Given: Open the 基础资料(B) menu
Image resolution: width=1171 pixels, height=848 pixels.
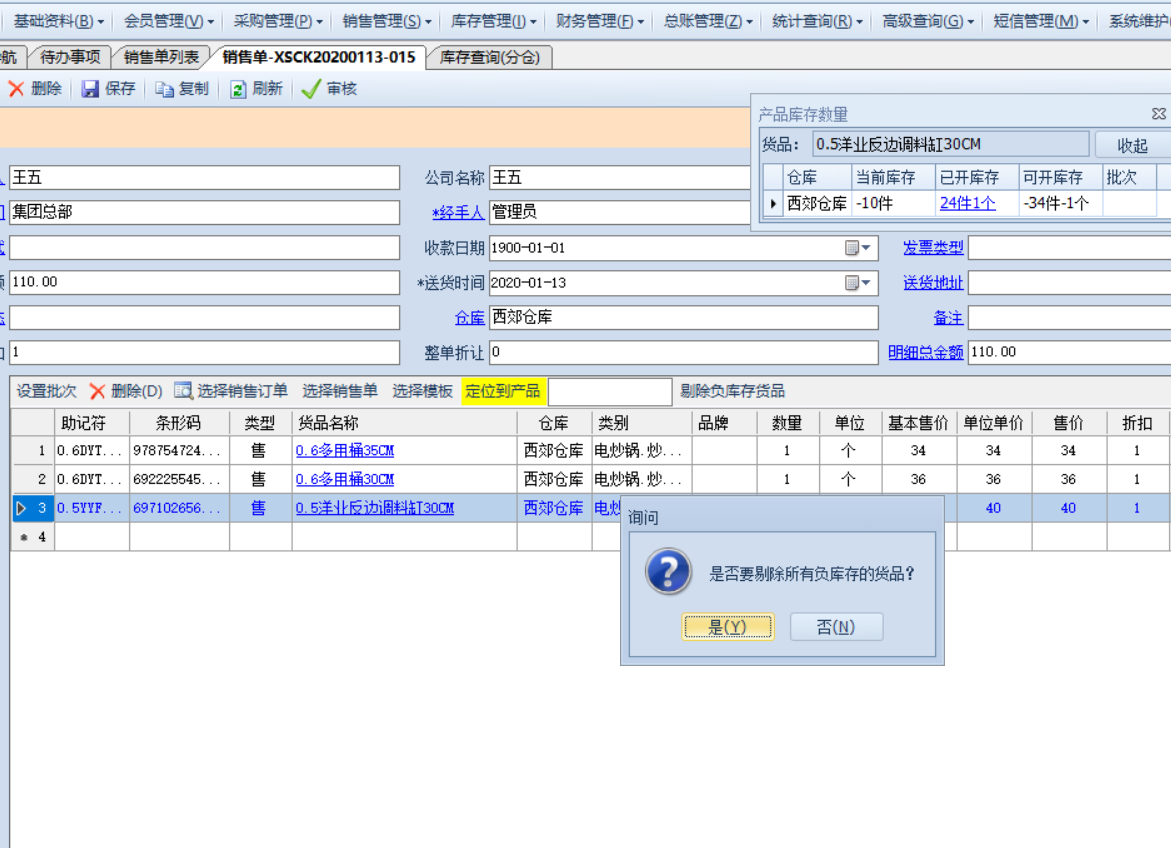Looking at the screenshot, I should tap(58, 21).
